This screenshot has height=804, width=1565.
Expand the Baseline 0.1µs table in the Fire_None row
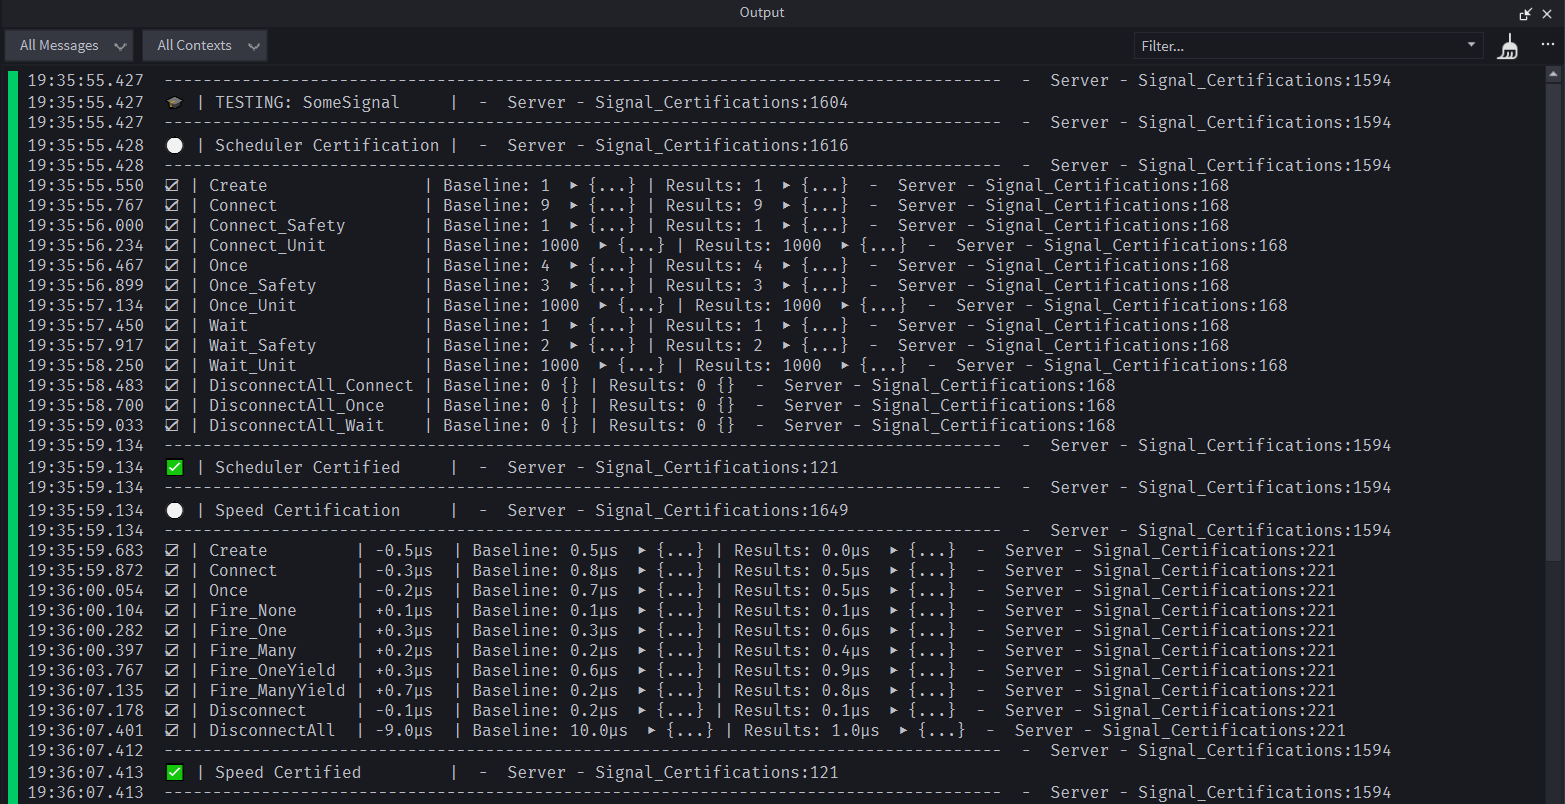coord(643,611)
